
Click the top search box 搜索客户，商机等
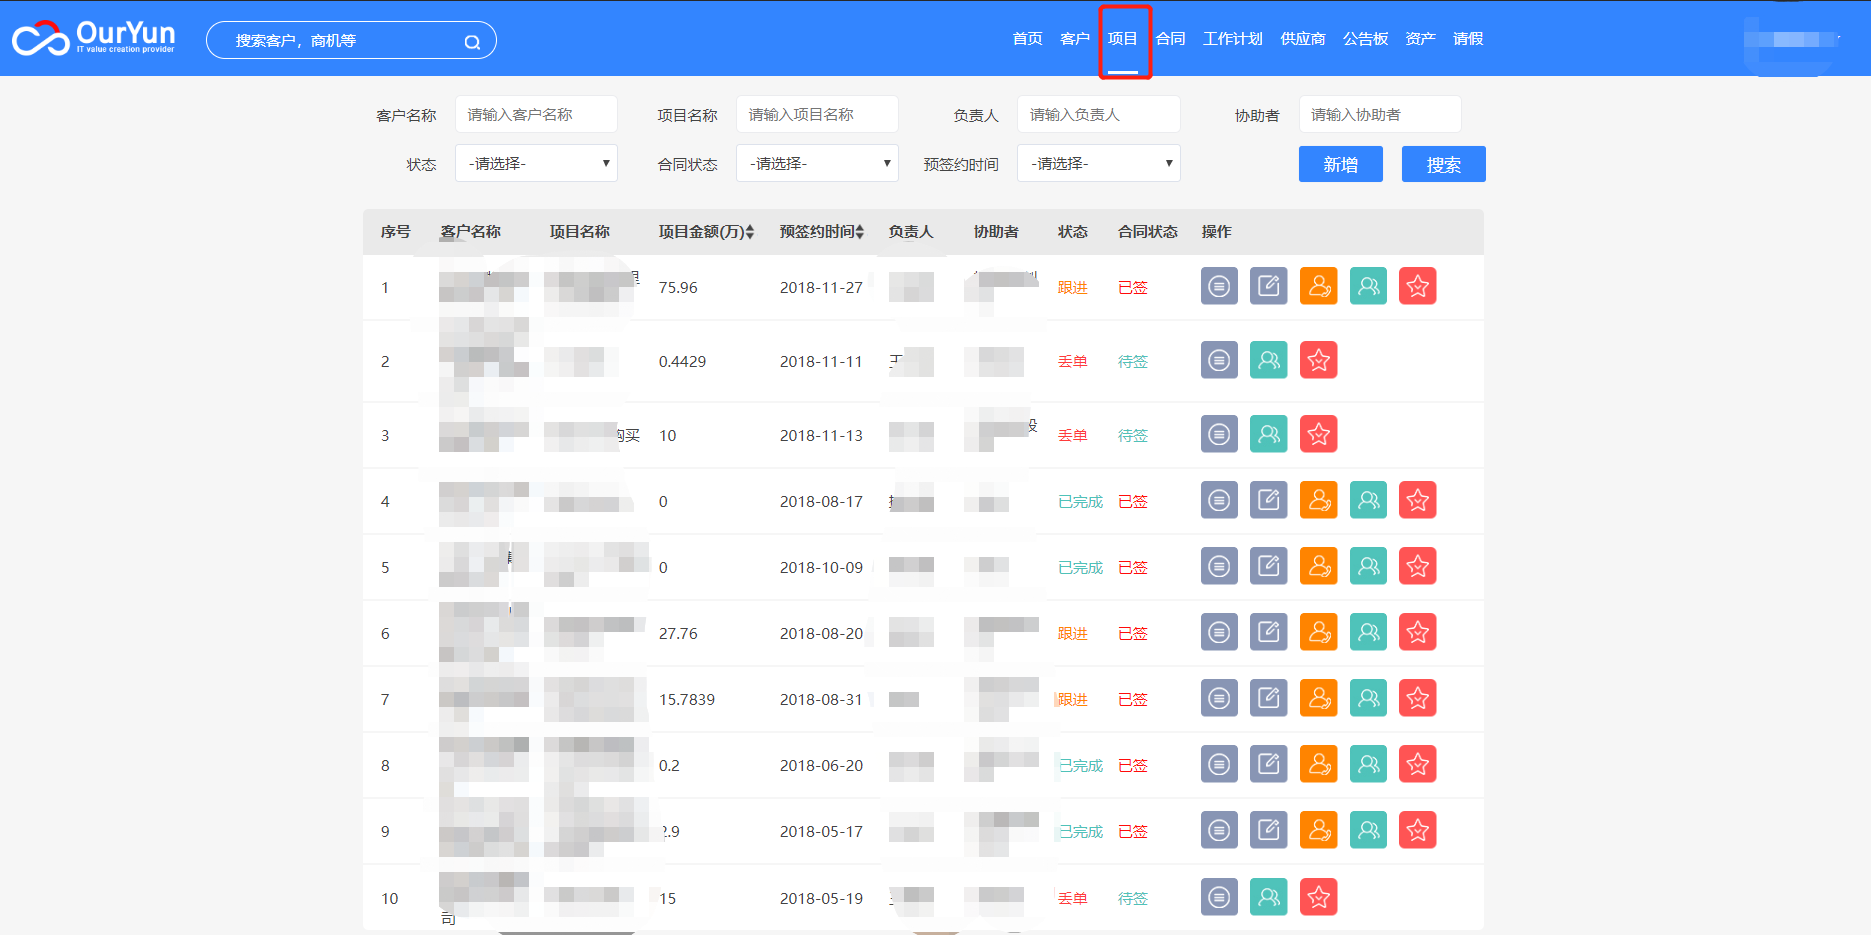point(351,40)
